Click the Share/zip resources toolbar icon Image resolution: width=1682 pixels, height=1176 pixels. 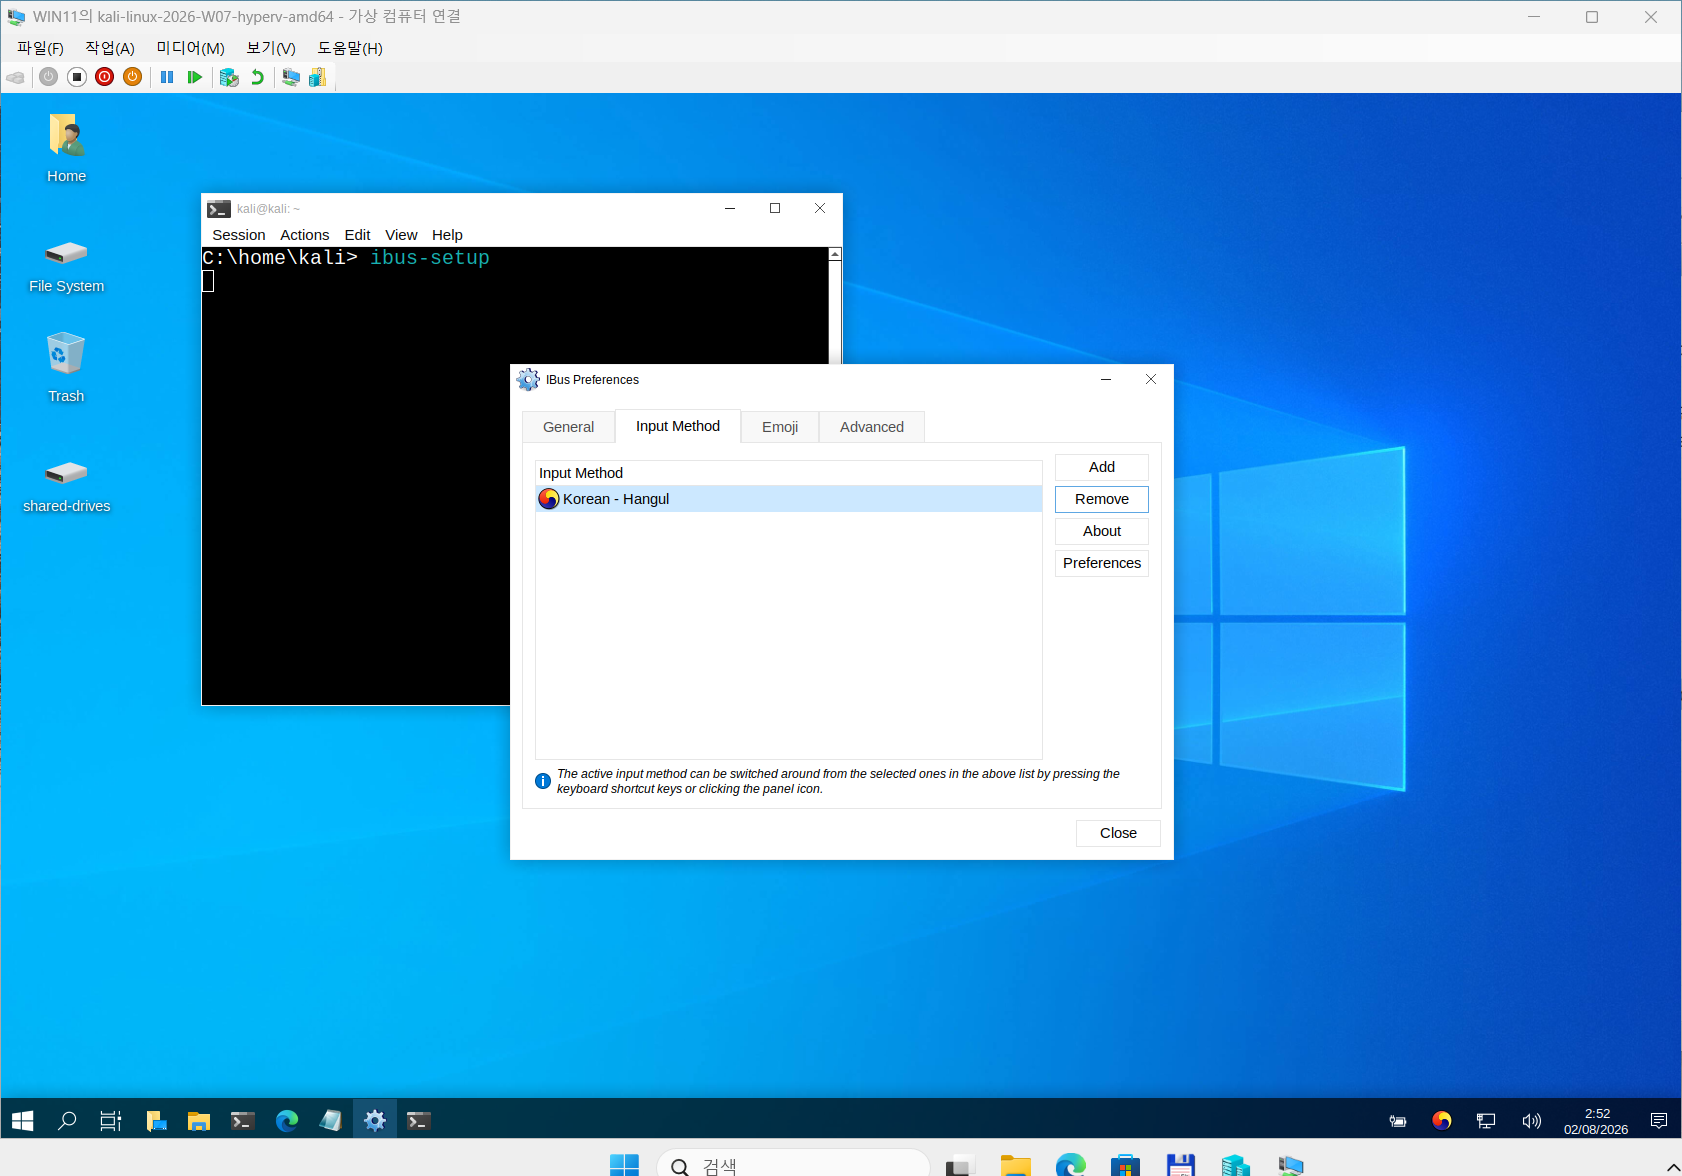318,77
